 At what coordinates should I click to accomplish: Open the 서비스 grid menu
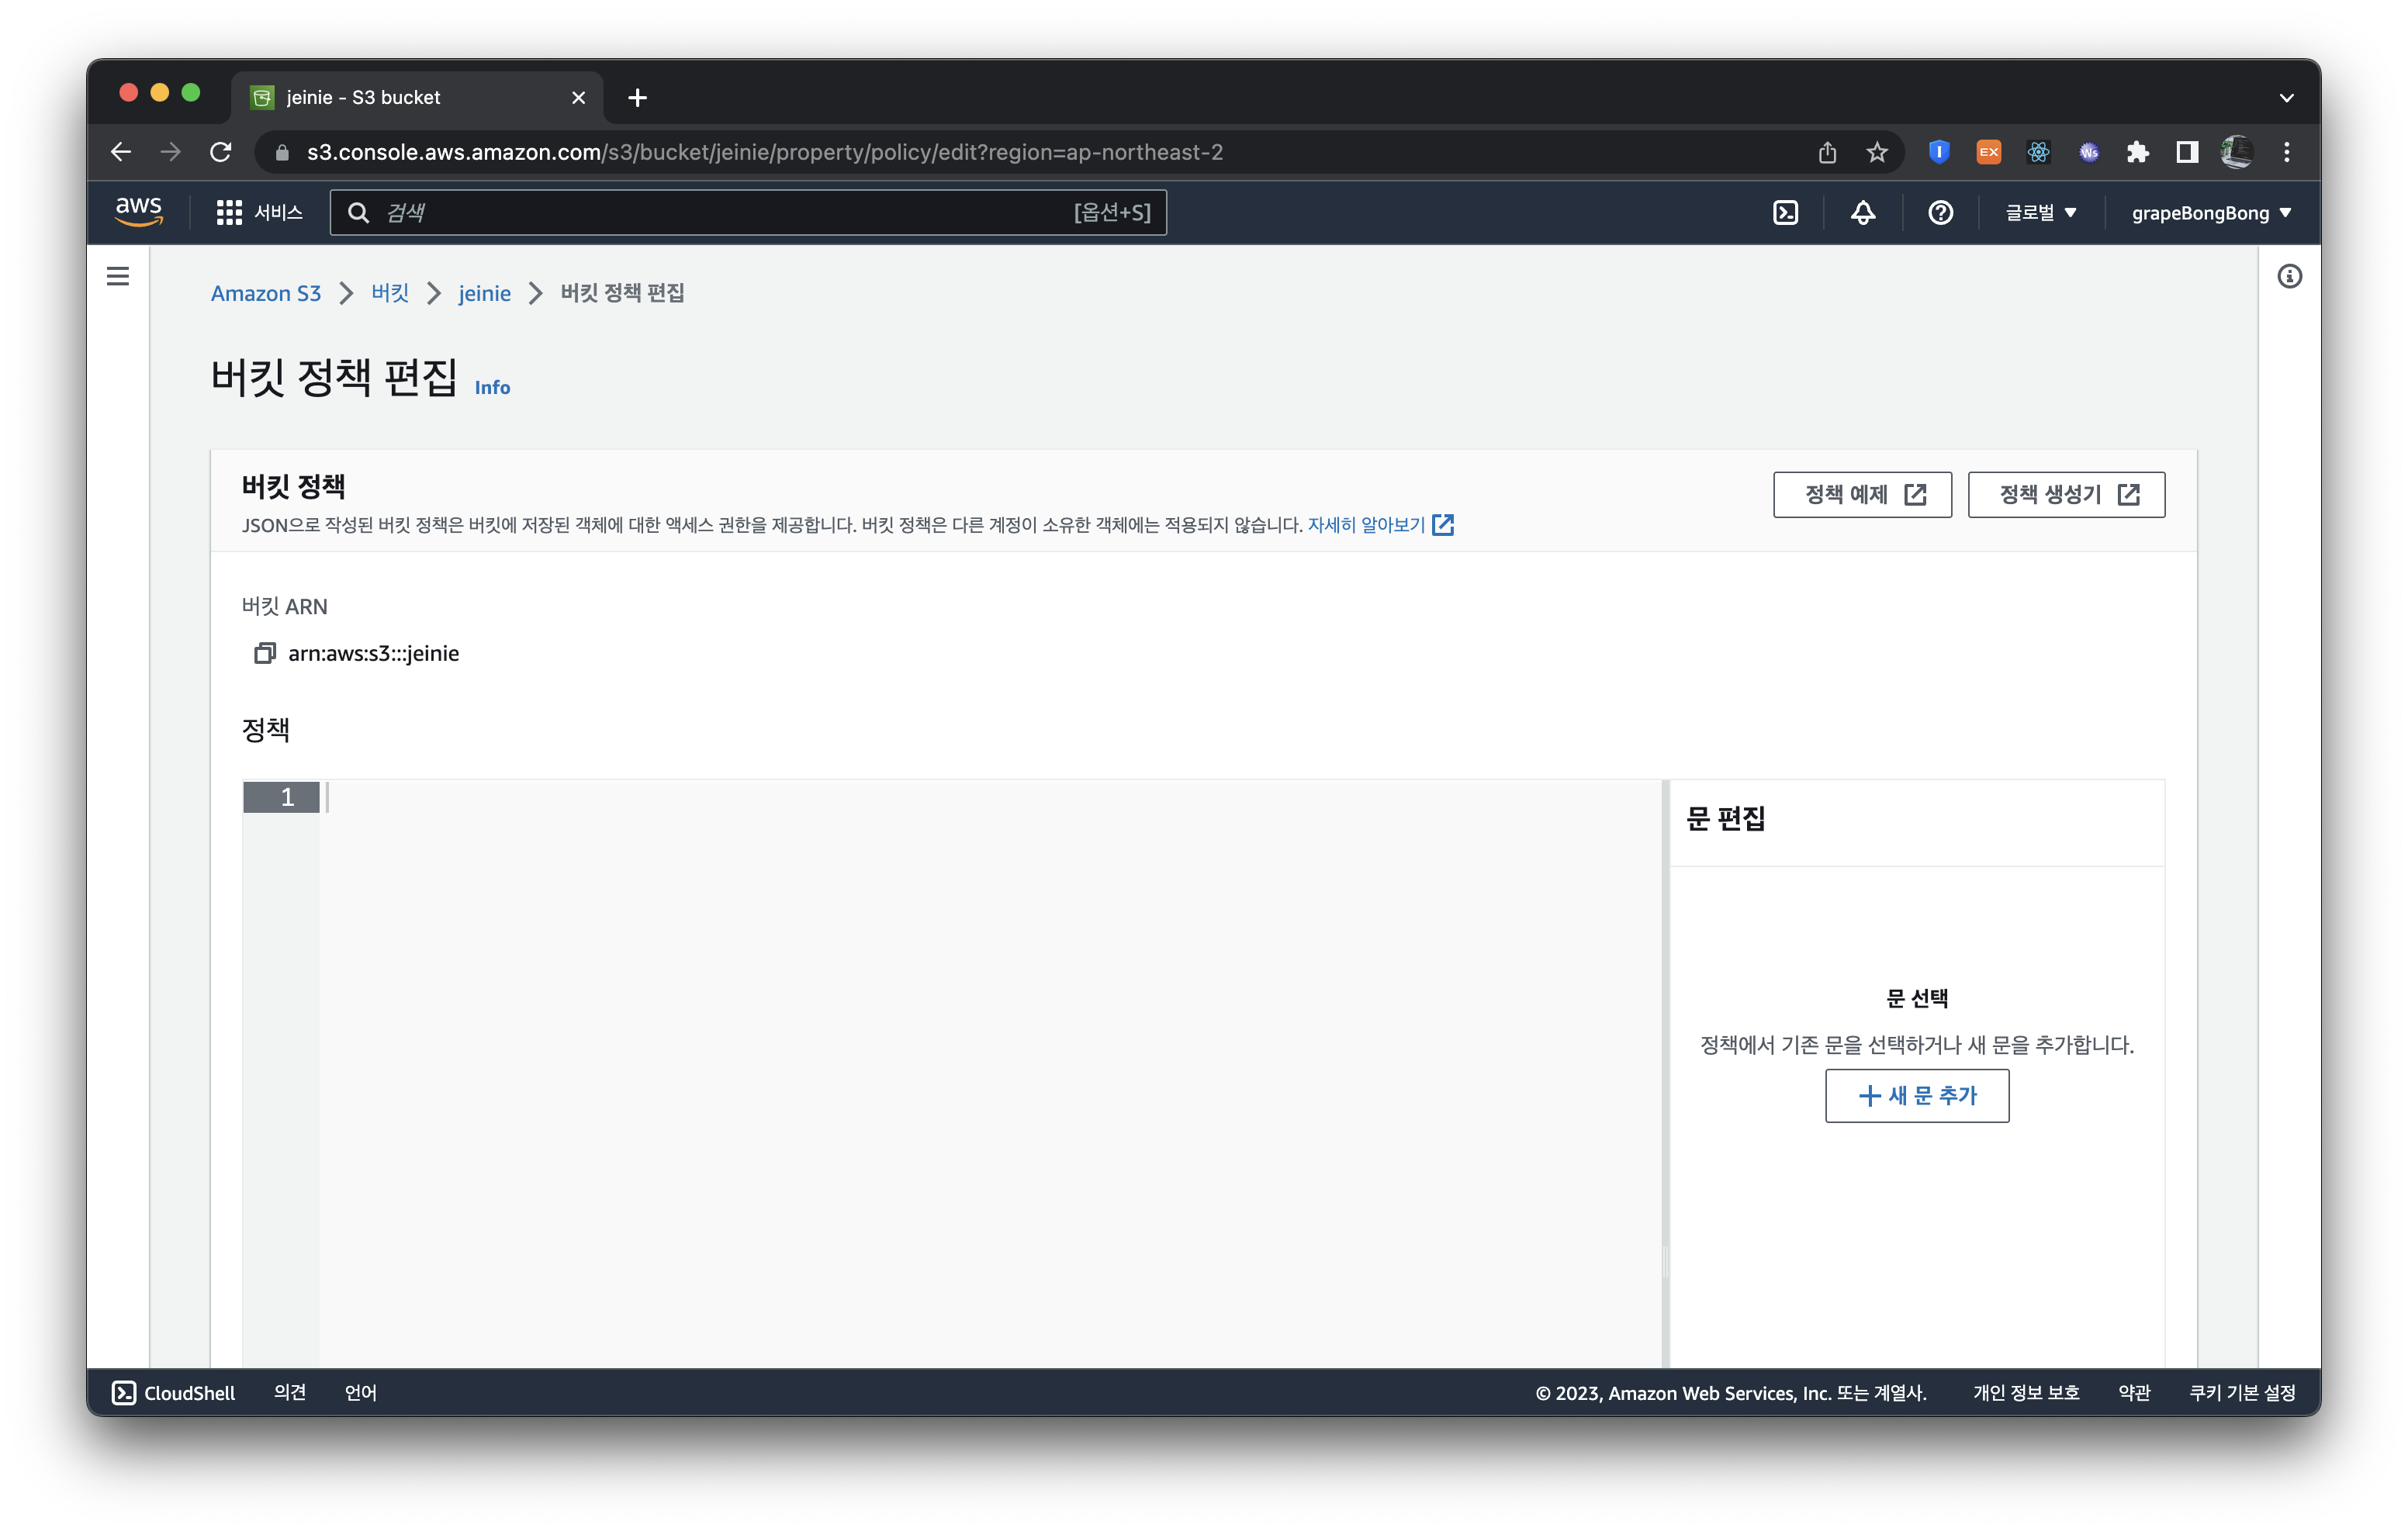259,213
